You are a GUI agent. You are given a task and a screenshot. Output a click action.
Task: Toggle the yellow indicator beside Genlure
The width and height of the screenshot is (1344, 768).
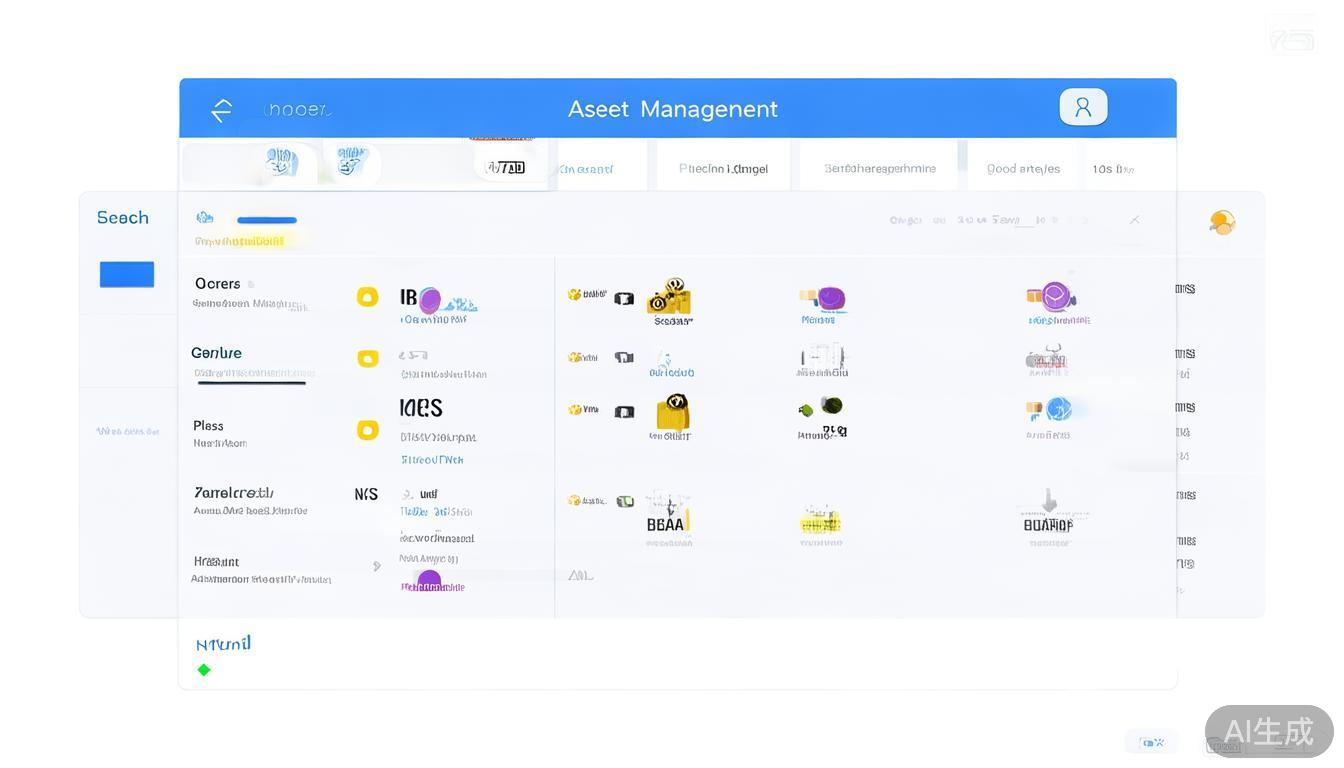point(368,358)
